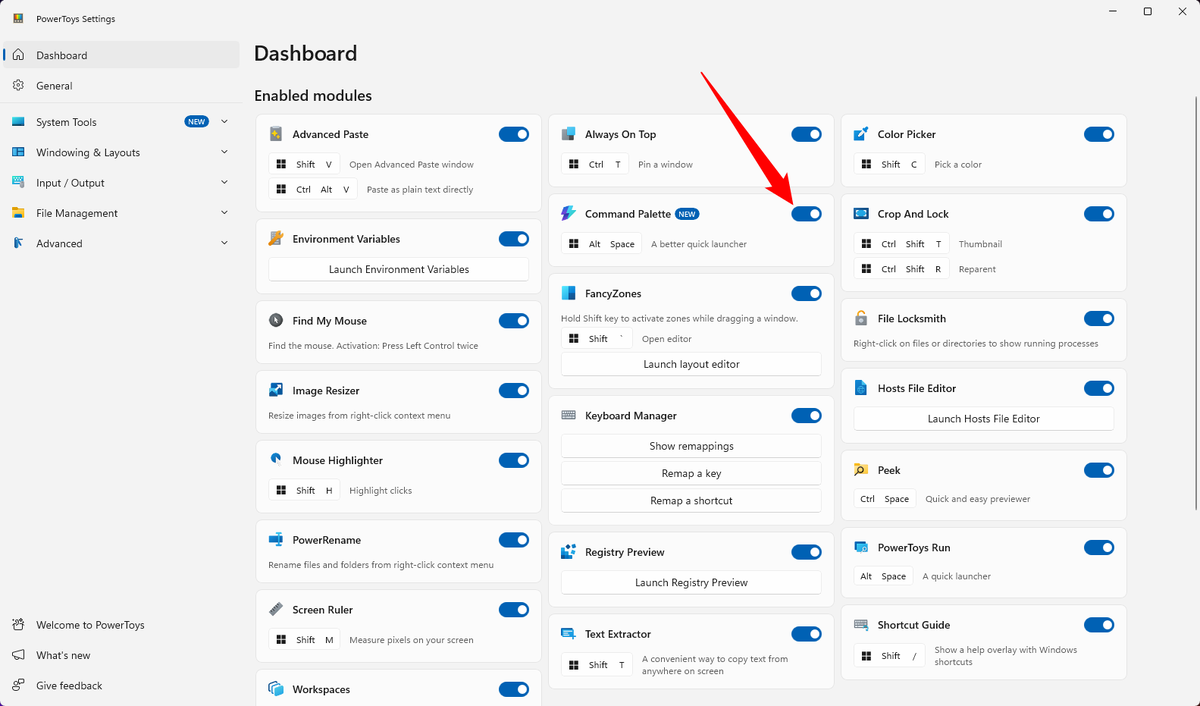This screenshot has width=1200, height=706.
Task: Click the Always On Top module icon
Action: [568, 134]
